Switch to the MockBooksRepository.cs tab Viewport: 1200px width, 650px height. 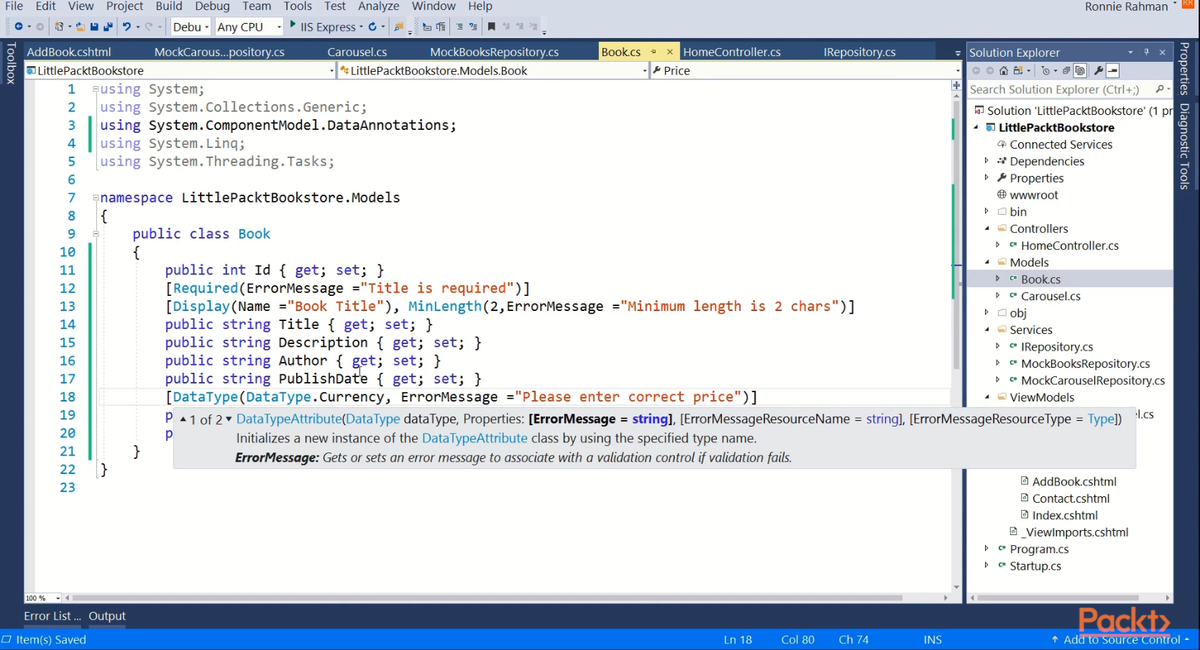[494, 51]
